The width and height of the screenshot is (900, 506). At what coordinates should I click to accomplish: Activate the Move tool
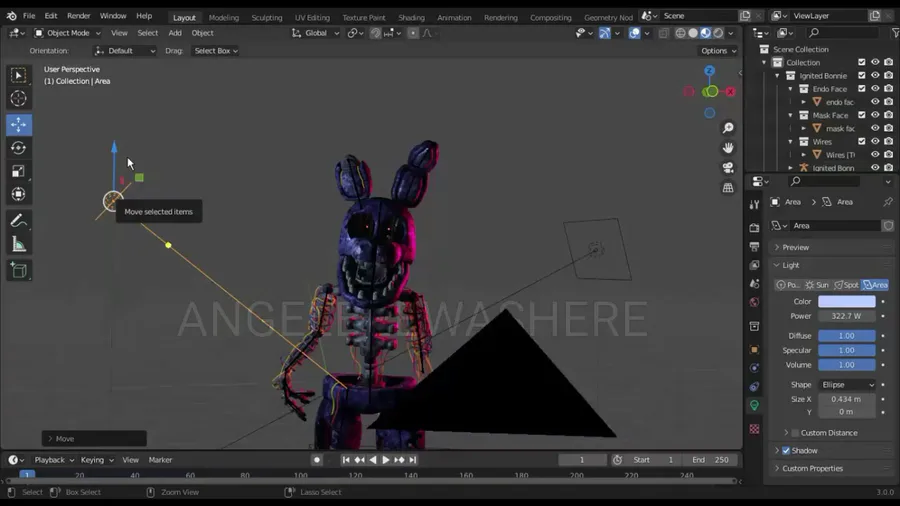tap(18, 124)
